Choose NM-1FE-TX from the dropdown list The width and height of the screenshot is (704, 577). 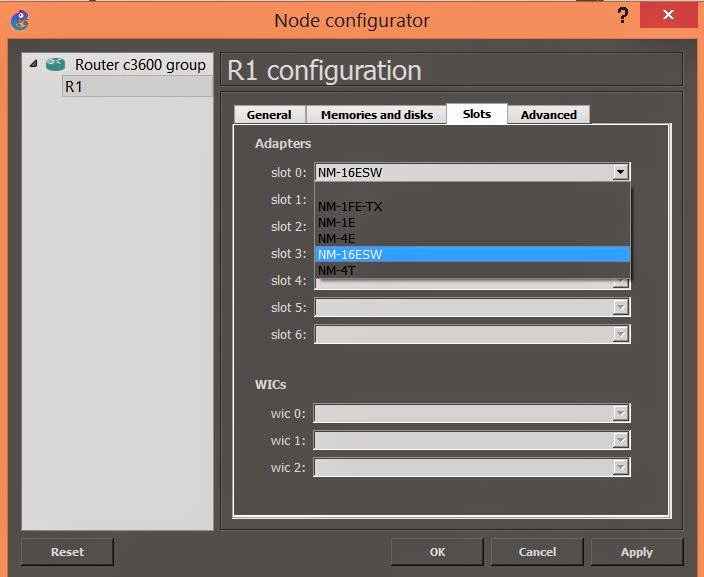(472, 207)
